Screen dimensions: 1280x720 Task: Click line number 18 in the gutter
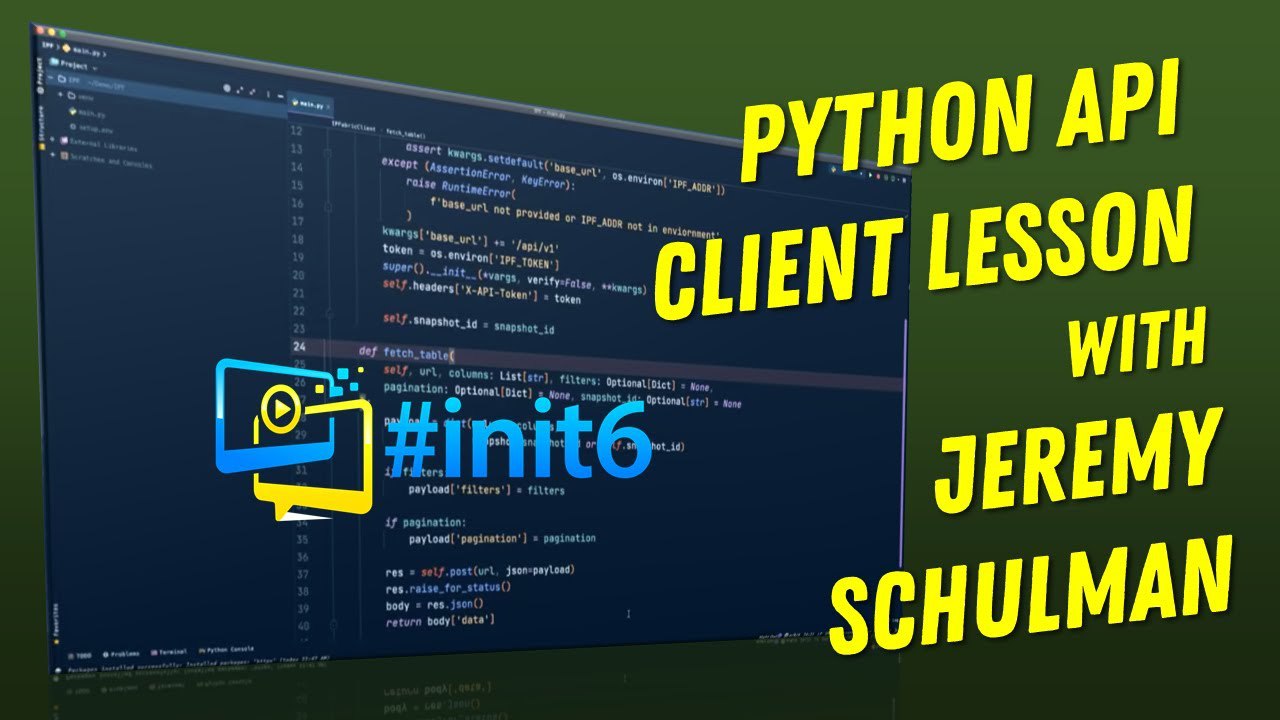(x=296, y=238)
